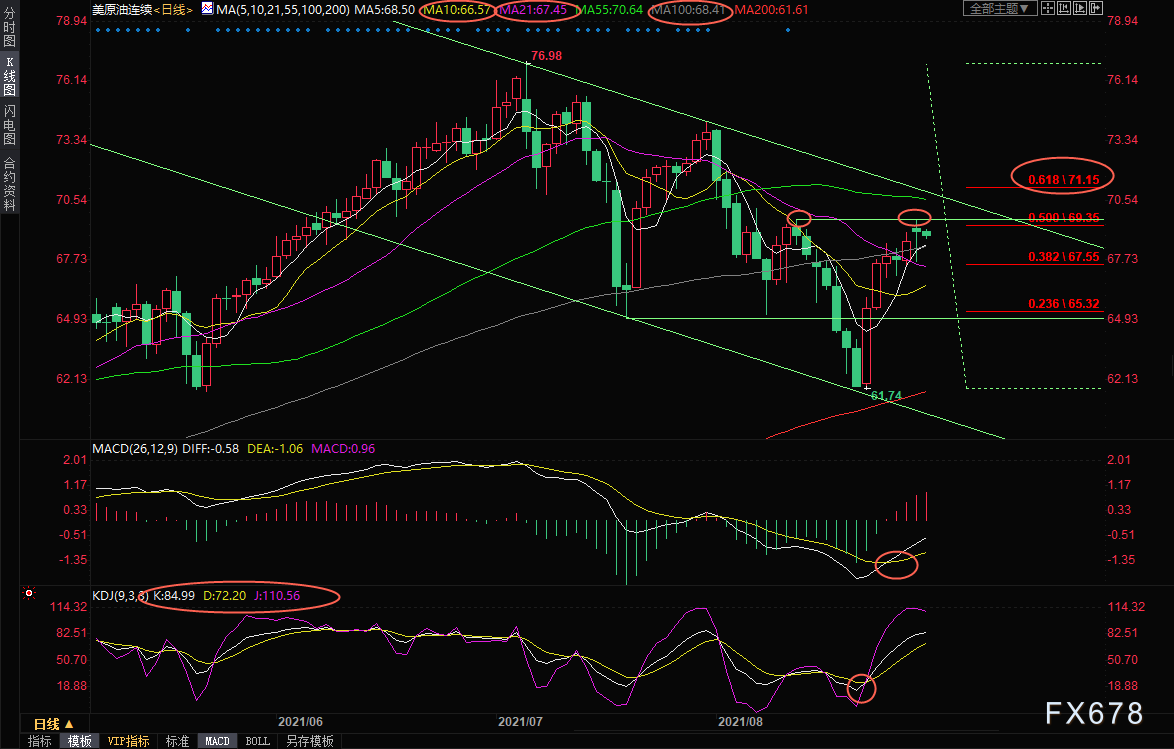The image size is (1174, 749).
Task: Click the exit panel arrow icon
Action: [1097, 9]
